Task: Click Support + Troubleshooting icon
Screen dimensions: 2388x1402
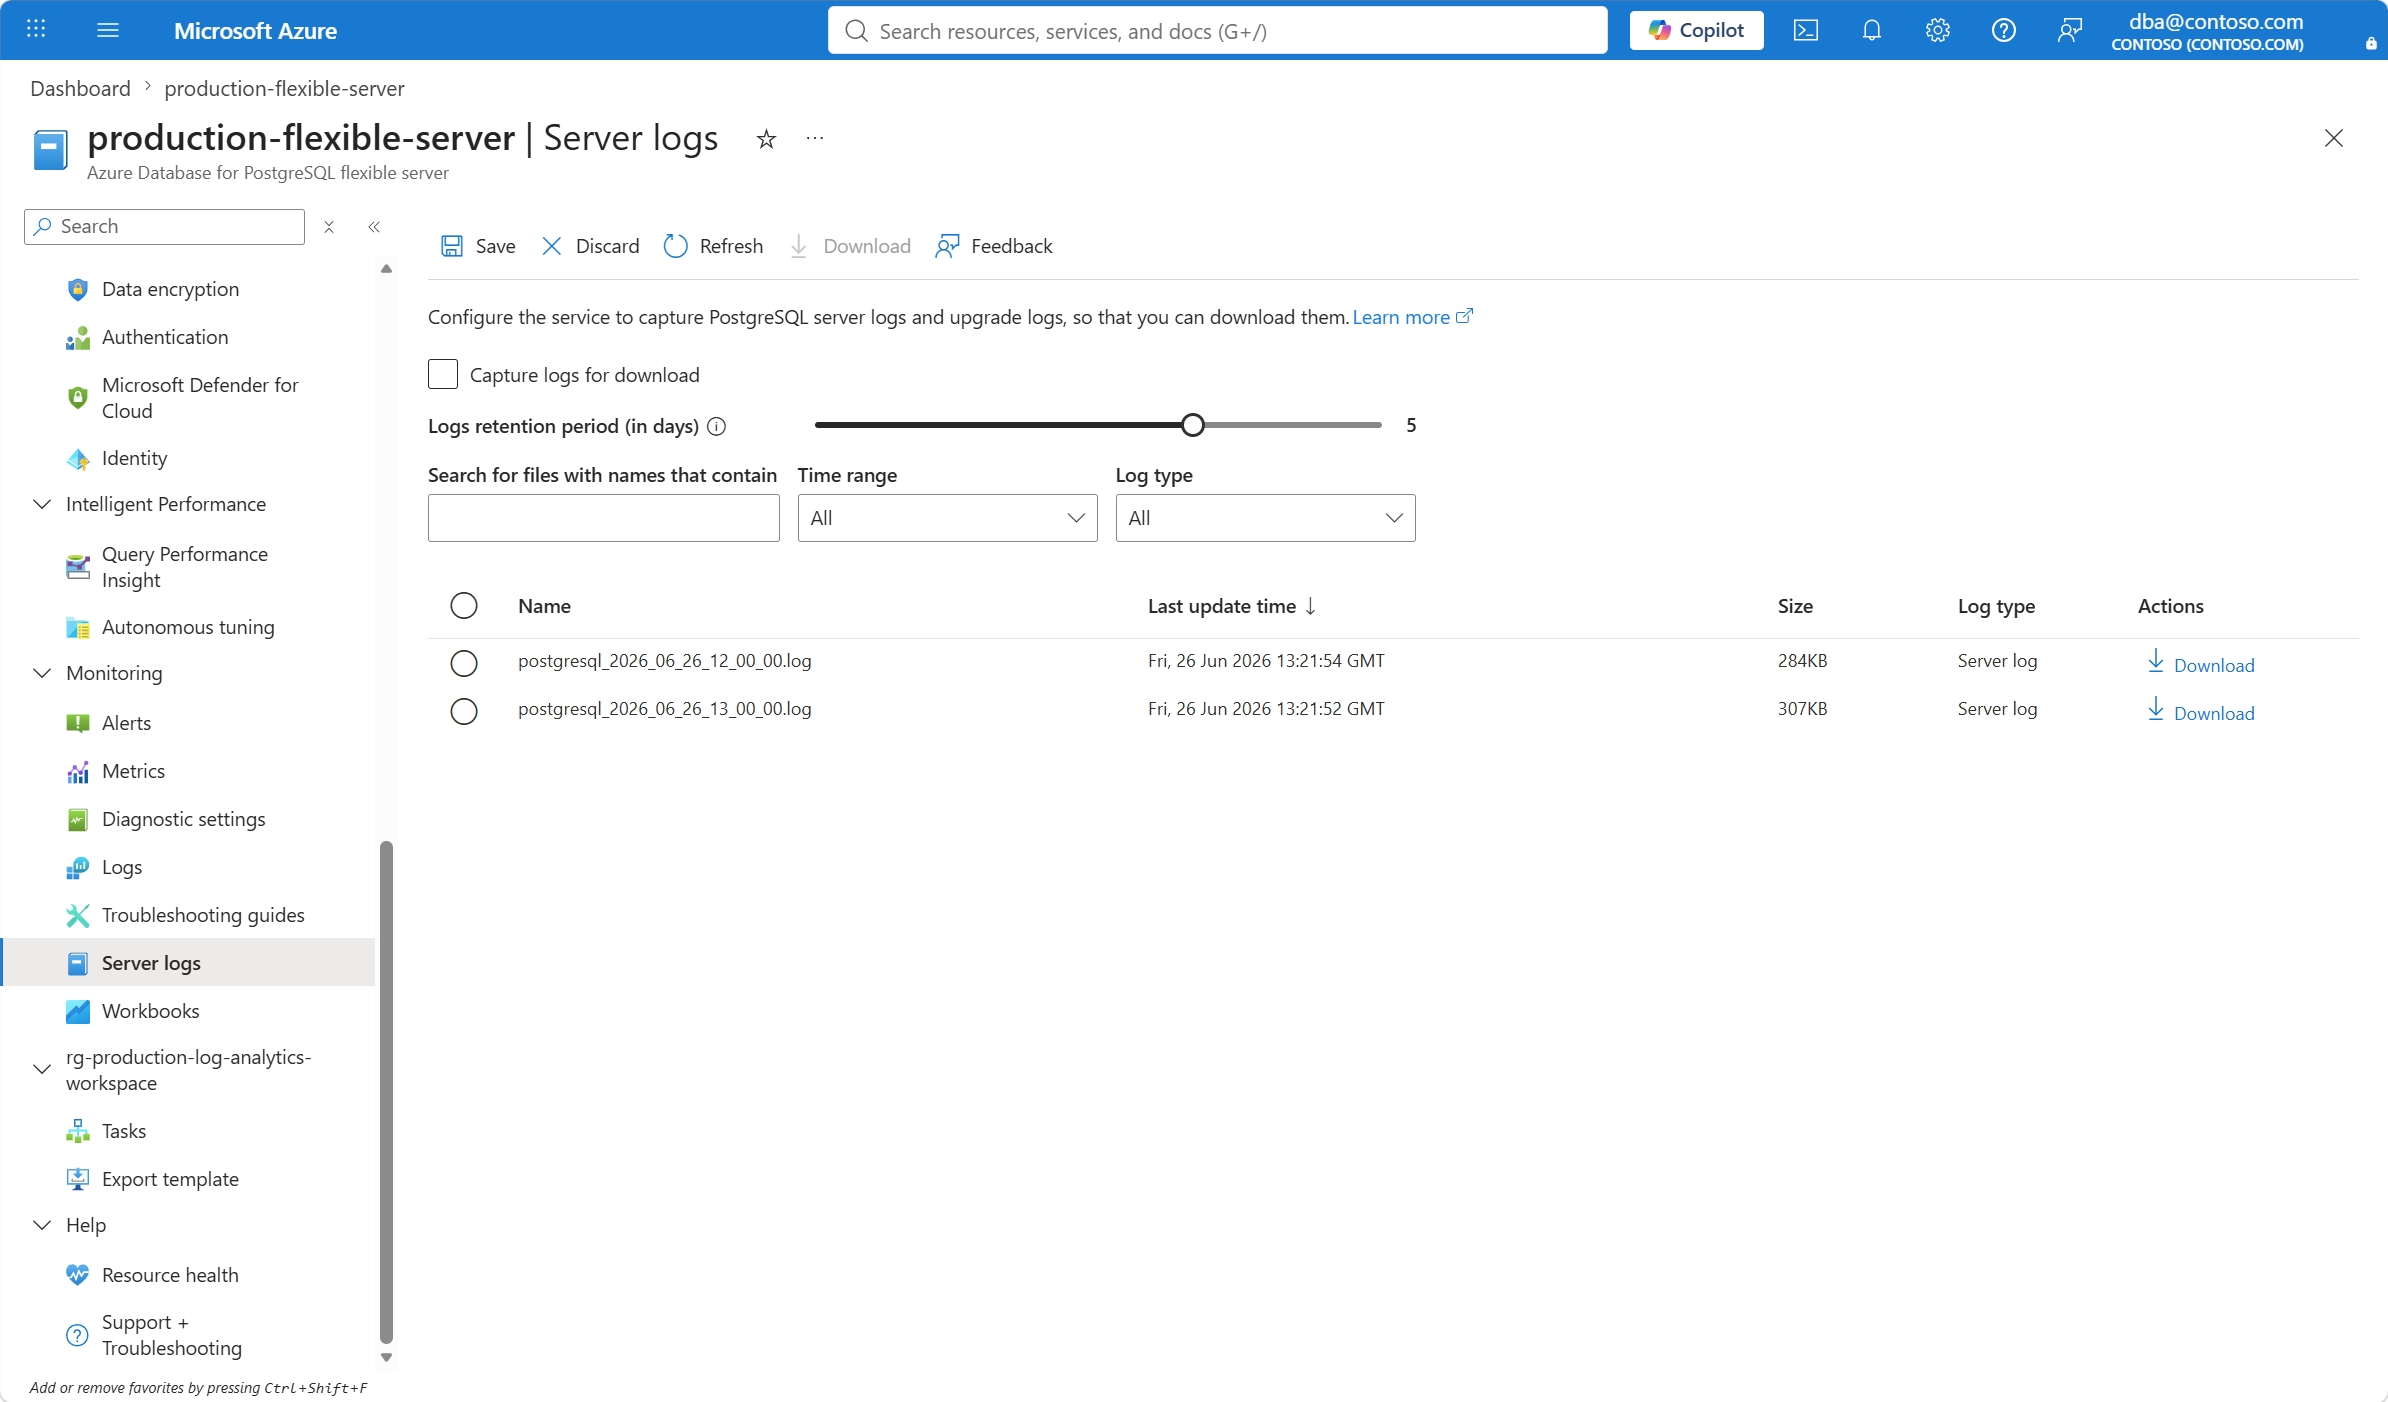Action: click(77, 1335)
